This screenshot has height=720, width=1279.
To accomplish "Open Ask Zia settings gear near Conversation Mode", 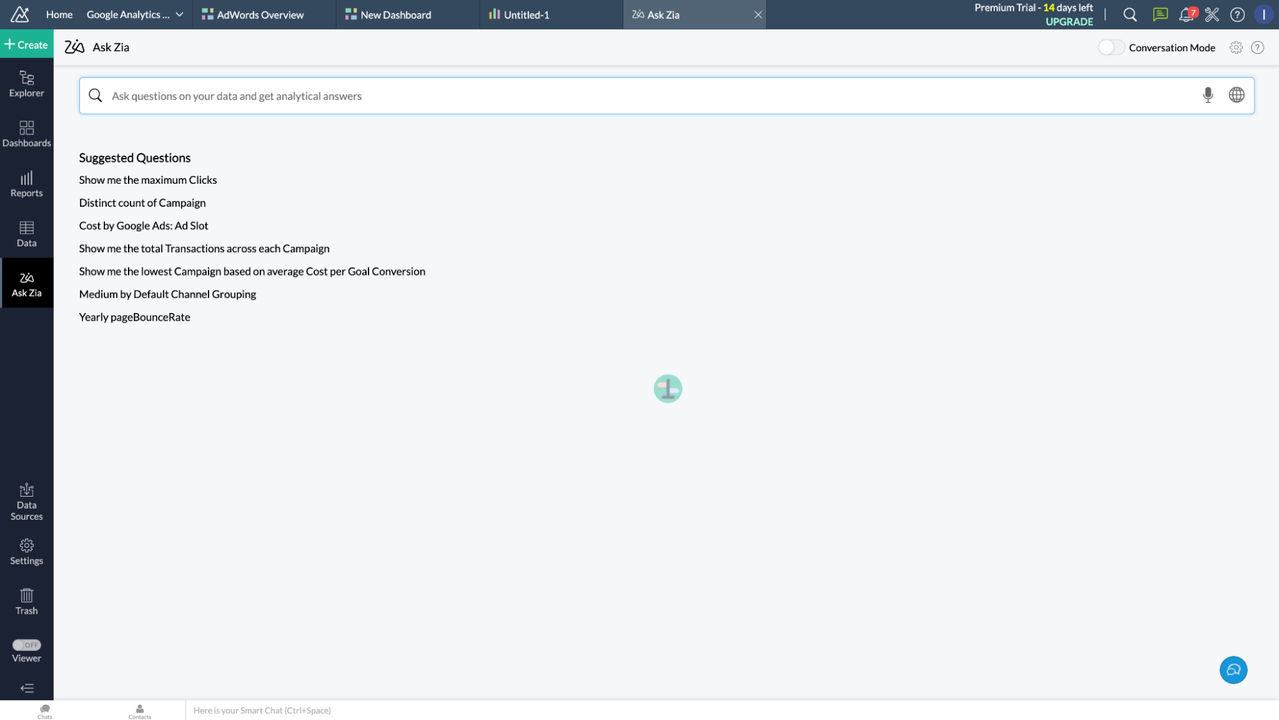I will tap(1235, 47).
